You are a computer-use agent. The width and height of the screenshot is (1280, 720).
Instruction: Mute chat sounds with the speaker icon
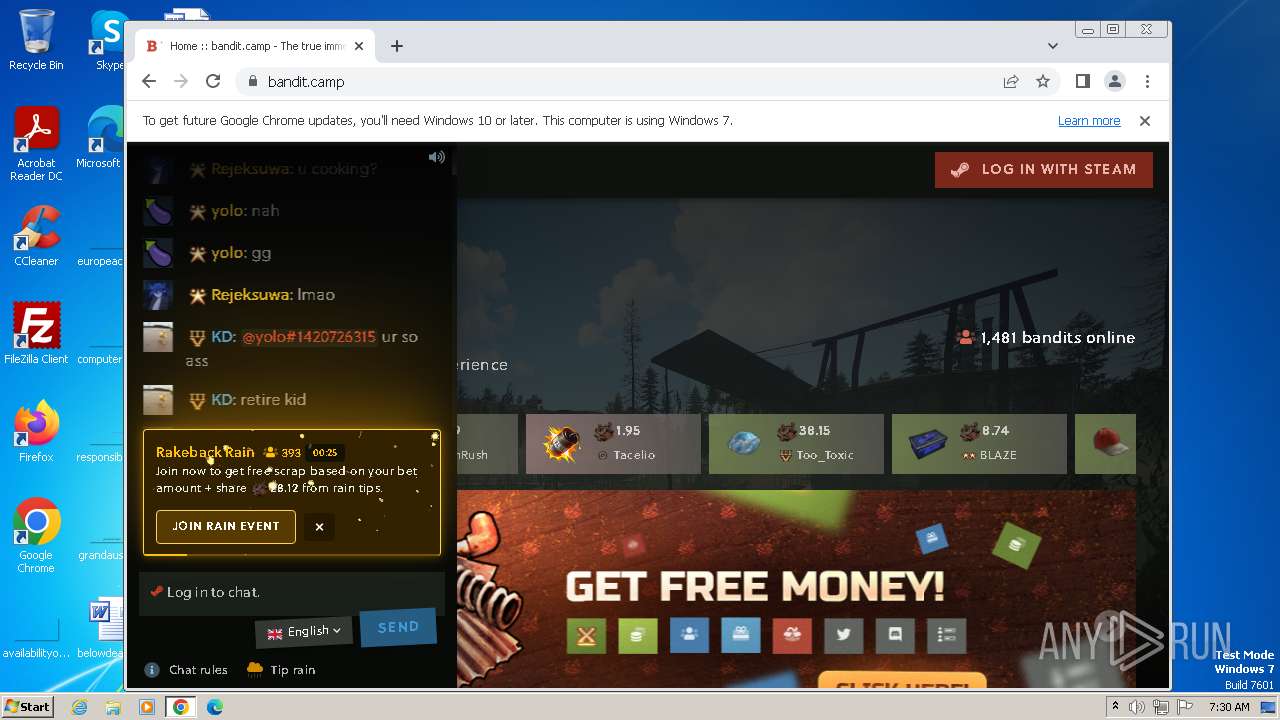(x=437, y=157)
